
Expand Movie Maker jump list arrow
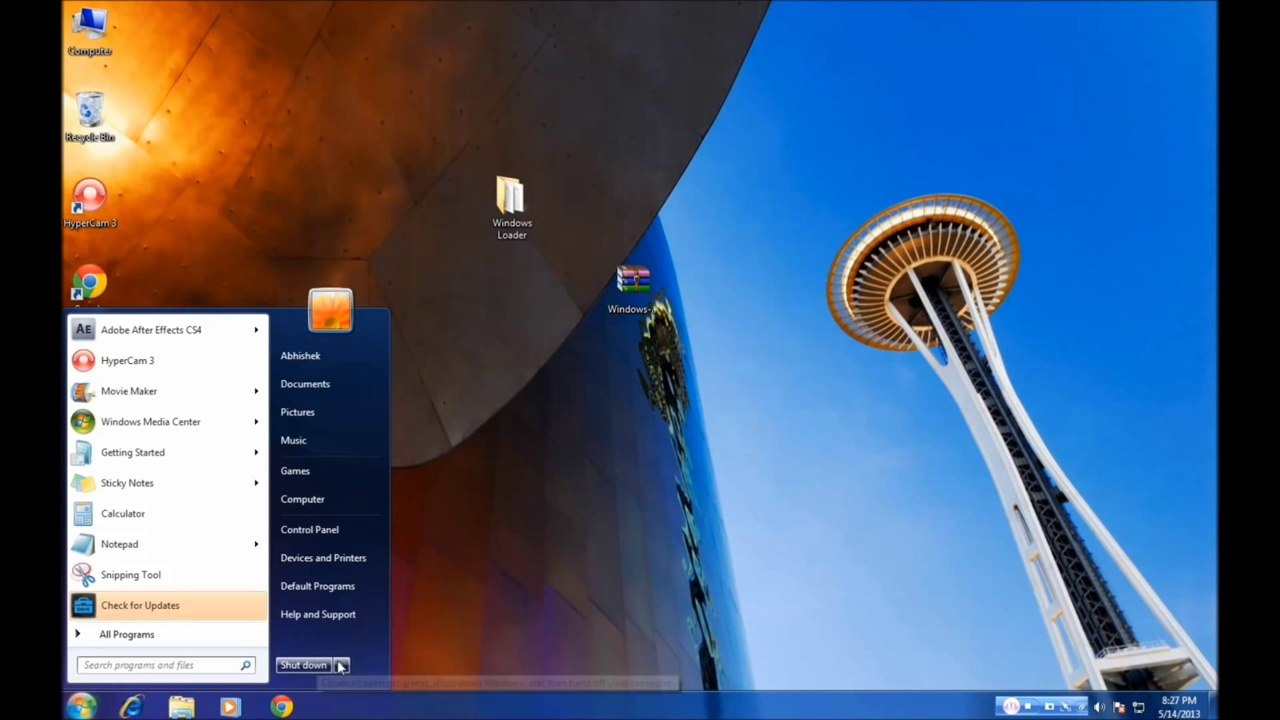click(256, 391)
